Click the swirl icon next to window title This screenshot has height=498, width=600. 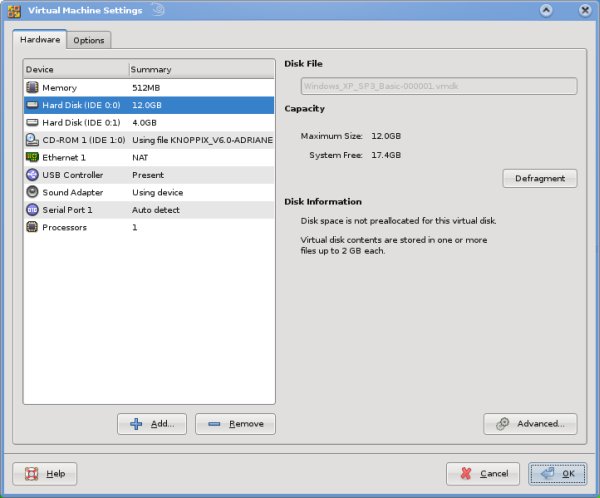[x=158, y=10]
